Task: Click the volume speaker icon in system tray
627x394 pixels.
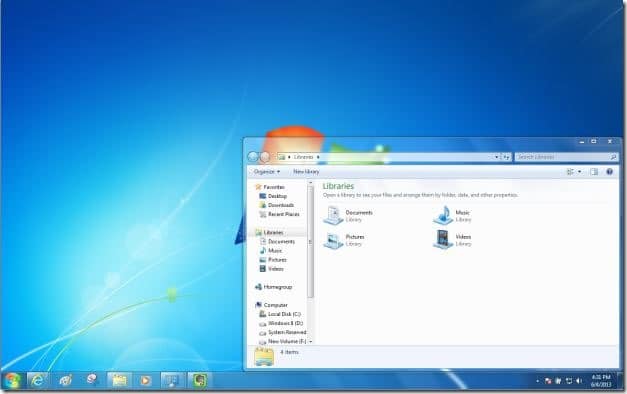Action: [x=579, y=381]
